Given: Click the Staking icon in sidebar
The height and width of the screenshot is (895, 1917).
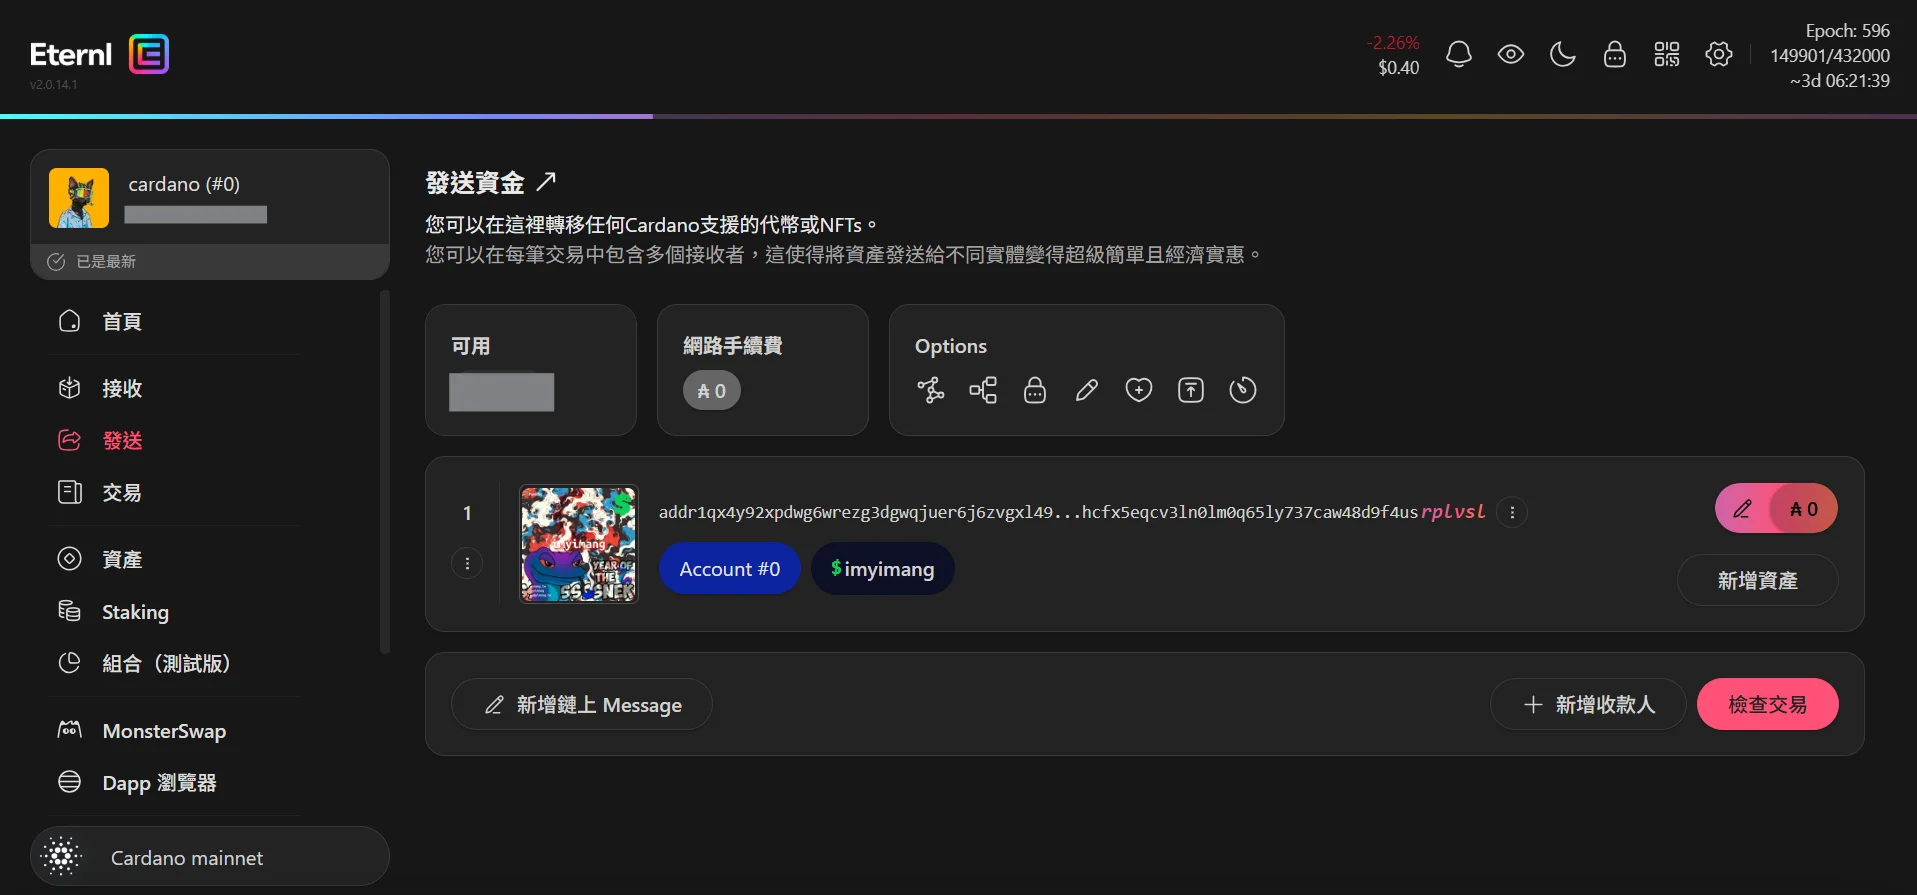Looking at the screenshot, I should [x=69, y=610].
